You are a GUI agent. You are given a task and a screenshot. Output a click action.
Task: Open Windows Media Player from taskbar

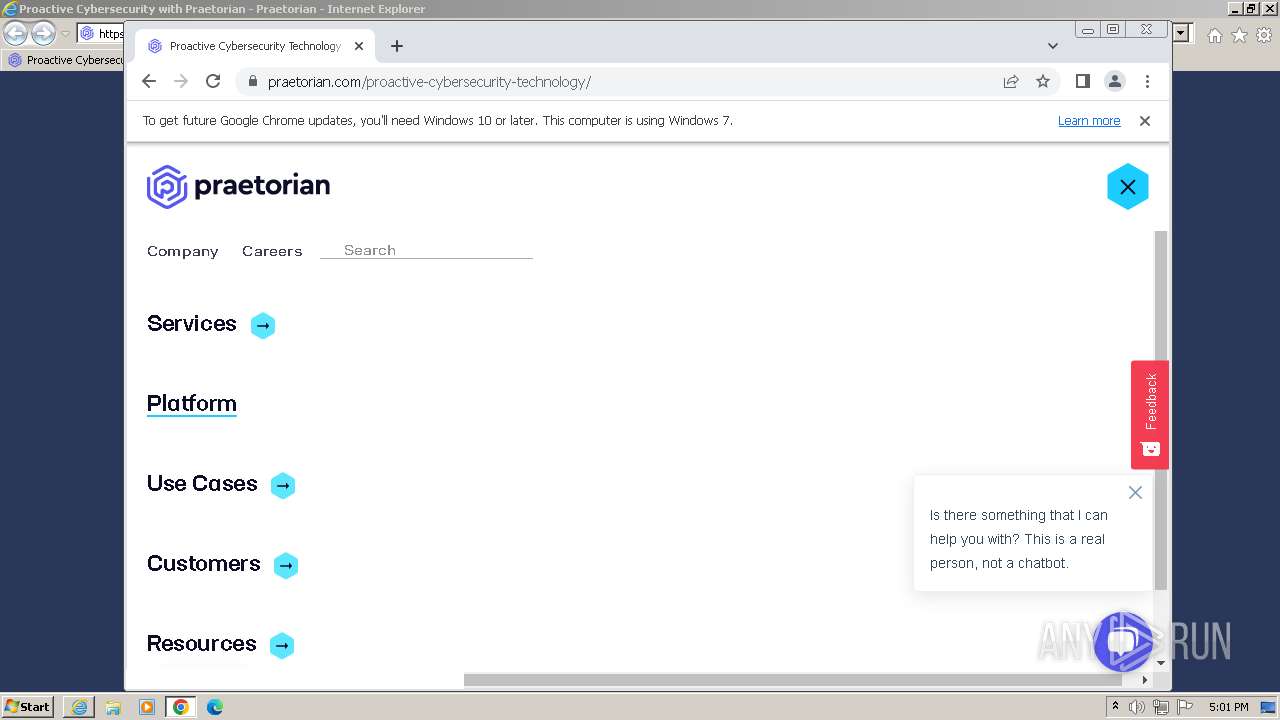147,707
